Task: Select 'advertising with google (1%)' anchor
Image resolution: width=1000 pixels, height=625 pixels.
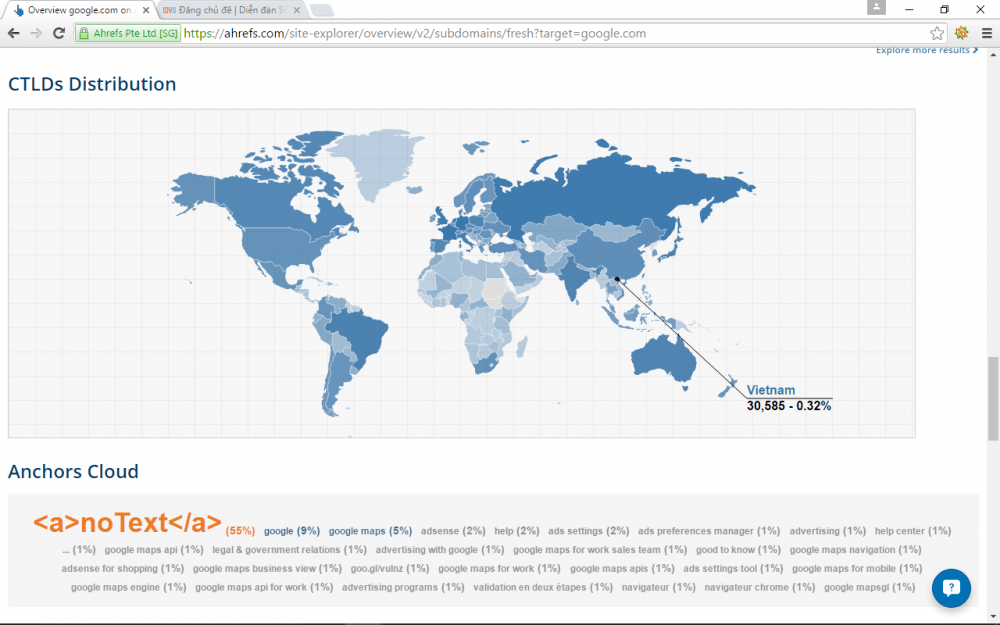Action: pyautogui.click(x=439, y=549)
